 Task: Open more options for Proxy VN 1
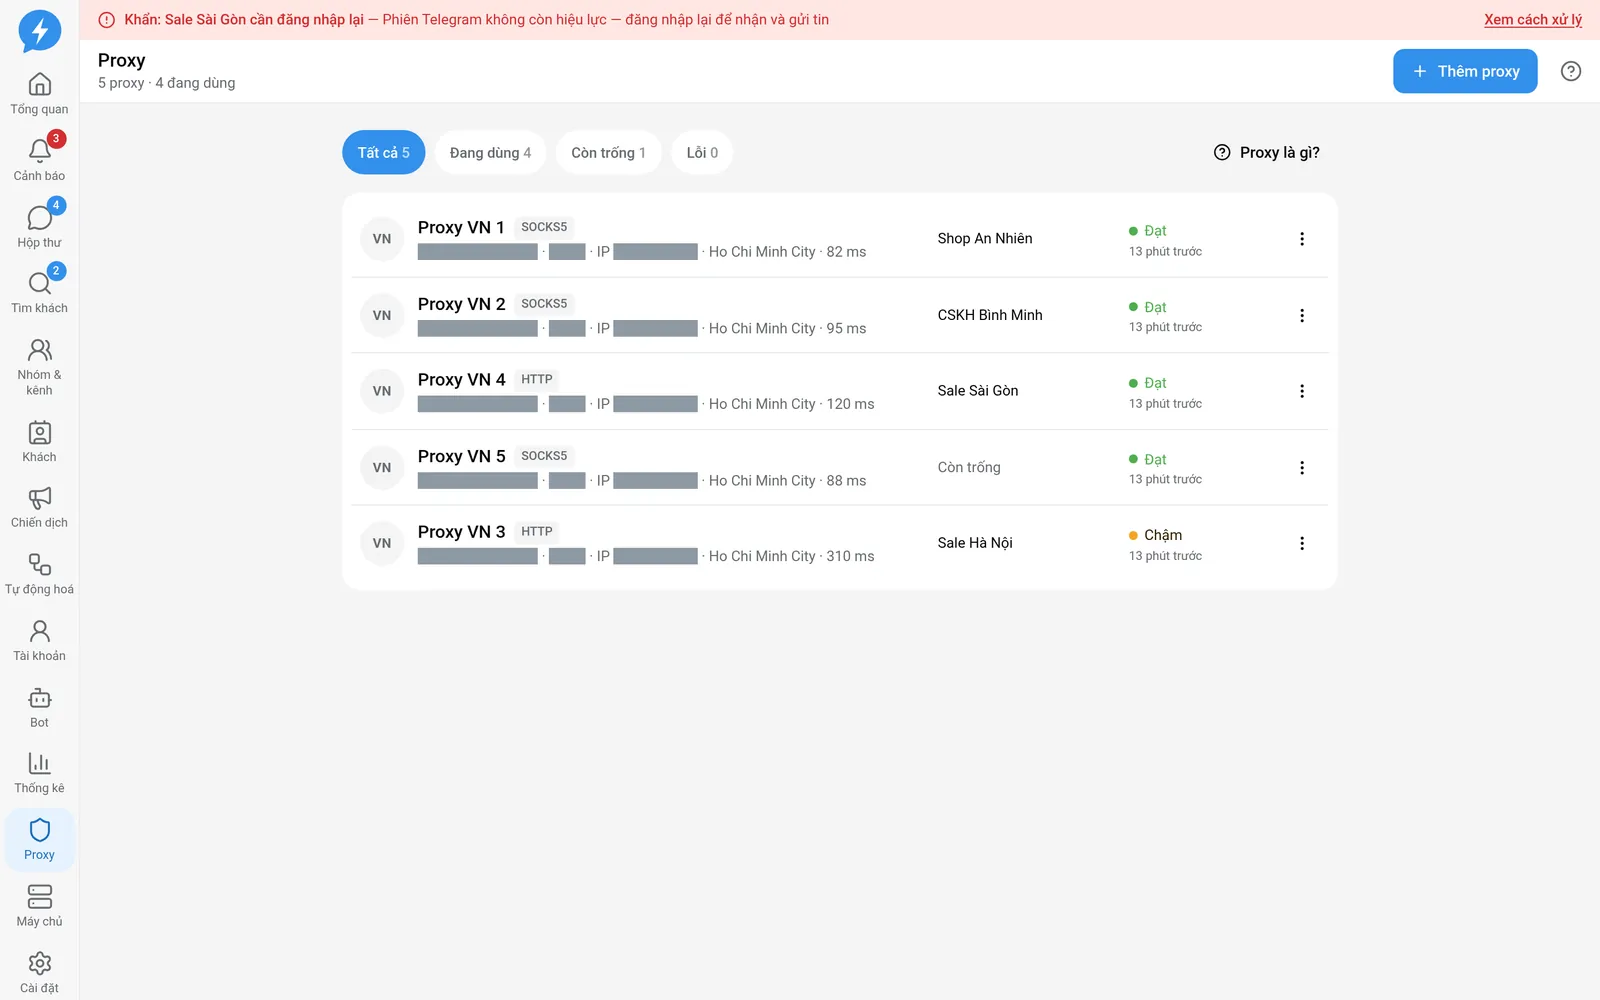coord(1301,239)
